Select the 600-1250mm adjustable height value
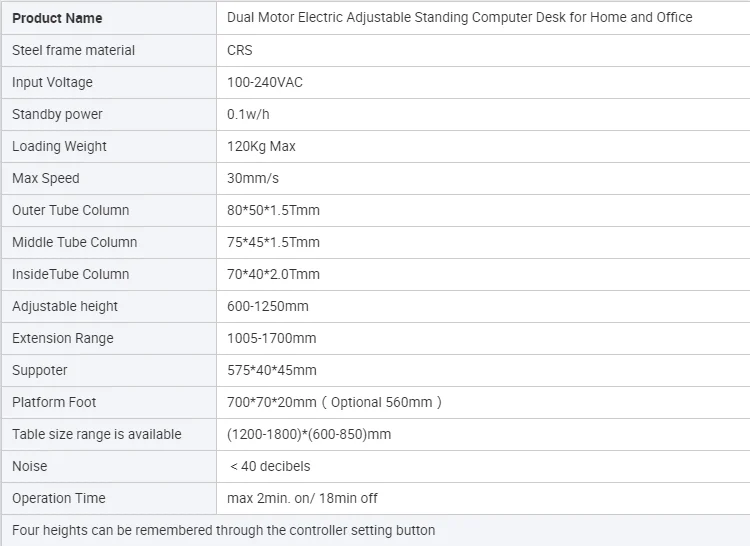 pos(267,306)
